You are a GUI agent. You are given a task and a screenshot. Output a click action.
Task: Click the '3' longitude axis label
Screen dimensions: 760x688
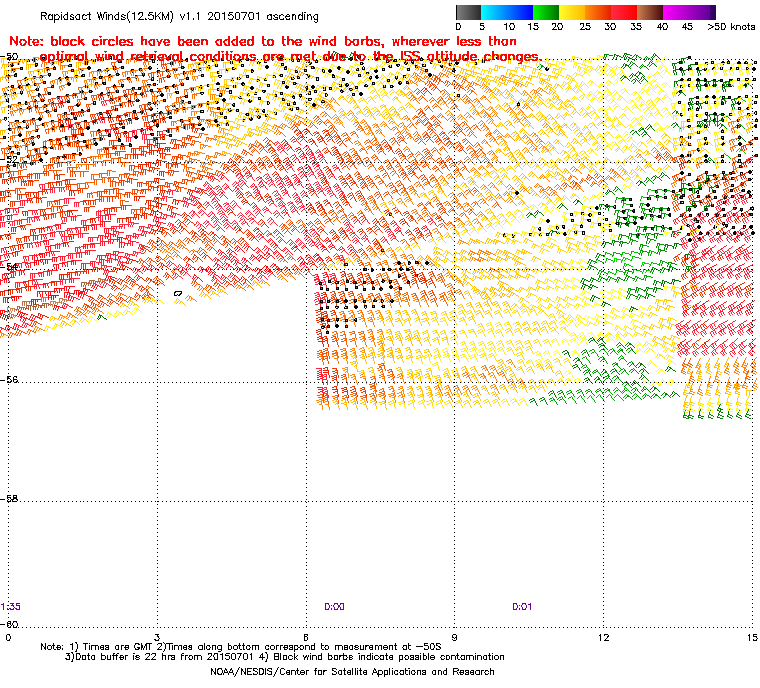157,637
